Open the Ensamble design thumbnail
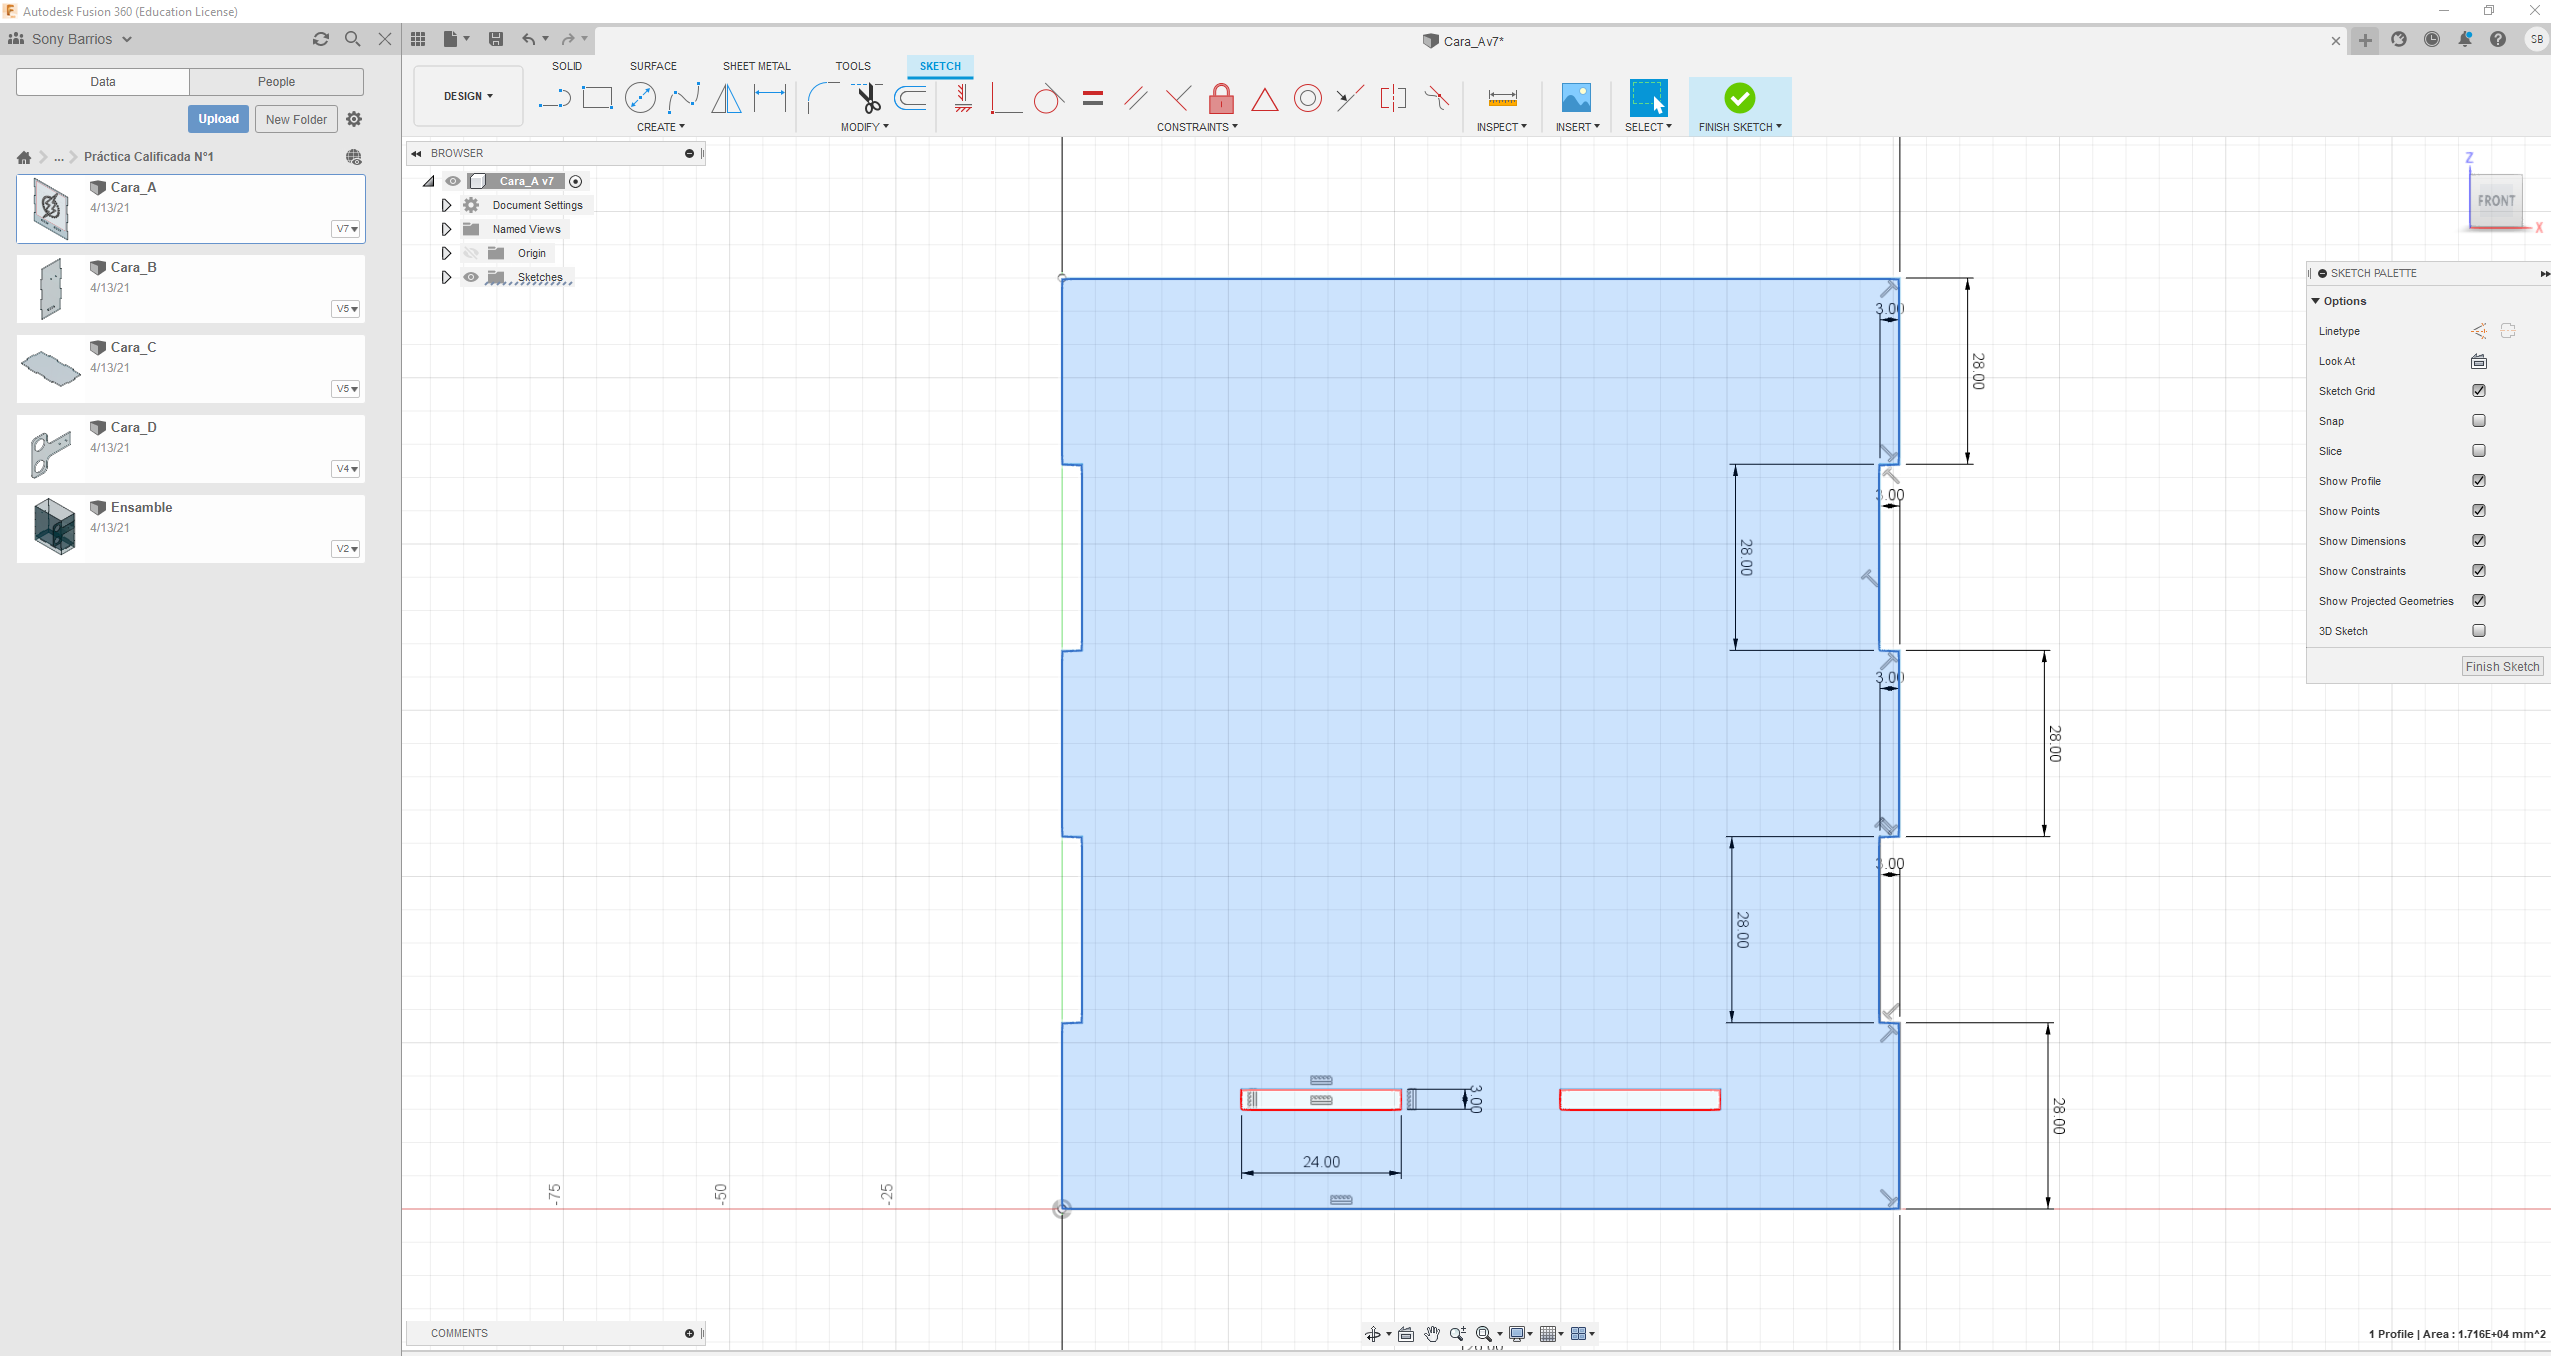Image resolution: width=2551 pixels, height=1356 pixels. 54,526
